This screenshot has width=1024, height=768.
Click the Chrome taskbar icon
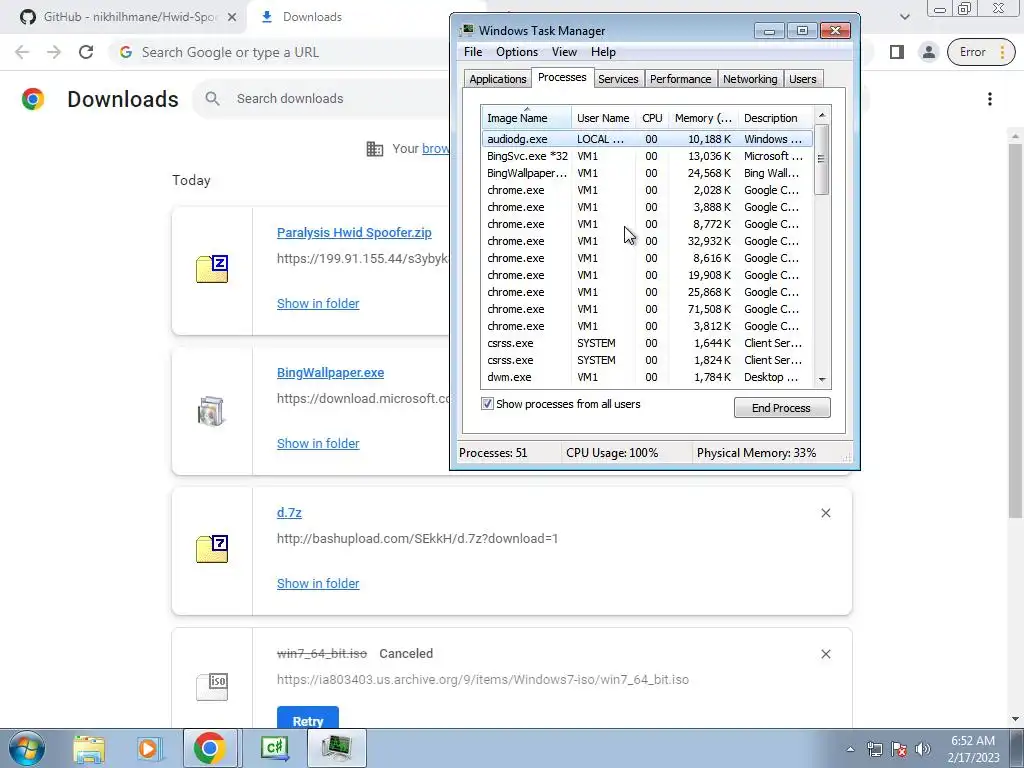(210, 748)
